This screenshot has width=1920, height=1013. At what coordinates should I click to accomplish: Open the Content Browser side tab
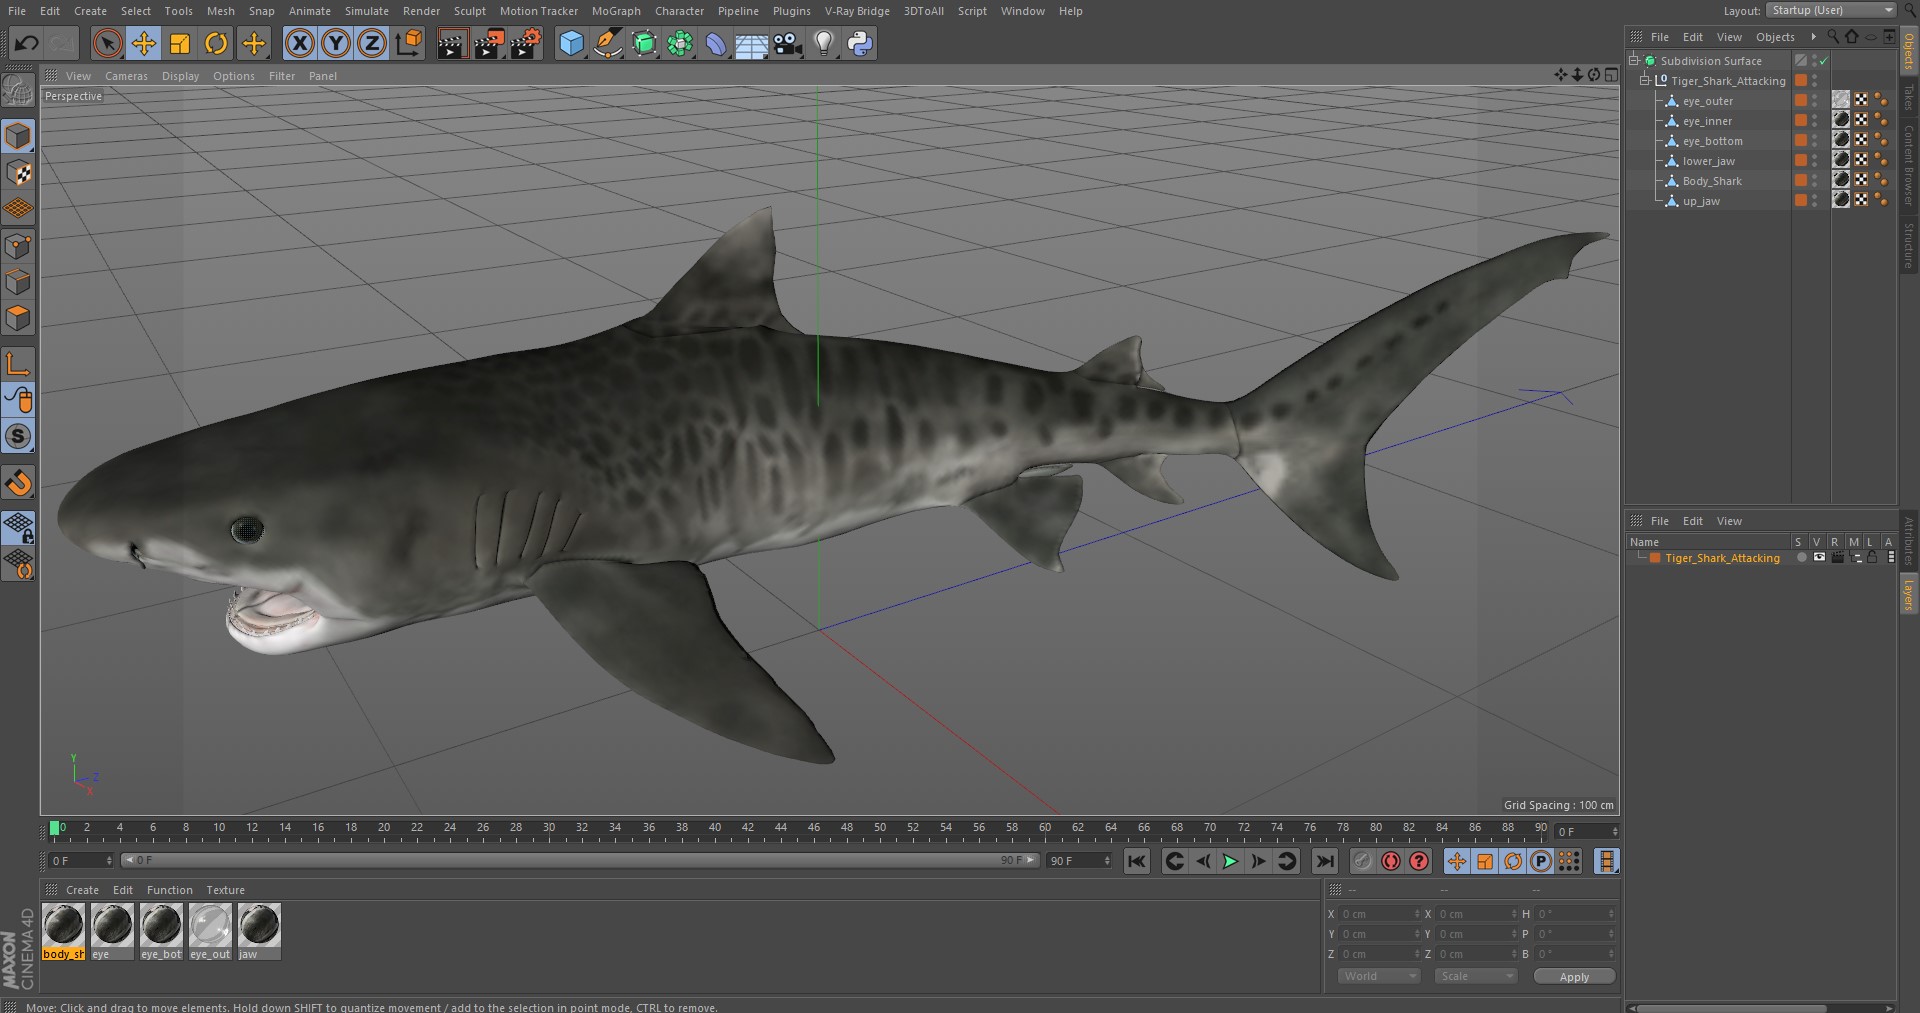[1908, 166]
